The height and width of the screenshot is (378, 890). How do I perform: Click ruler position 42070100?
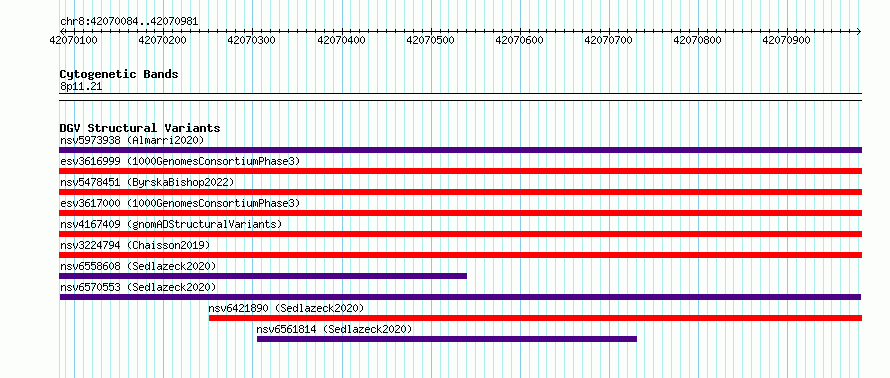(74, 40)
